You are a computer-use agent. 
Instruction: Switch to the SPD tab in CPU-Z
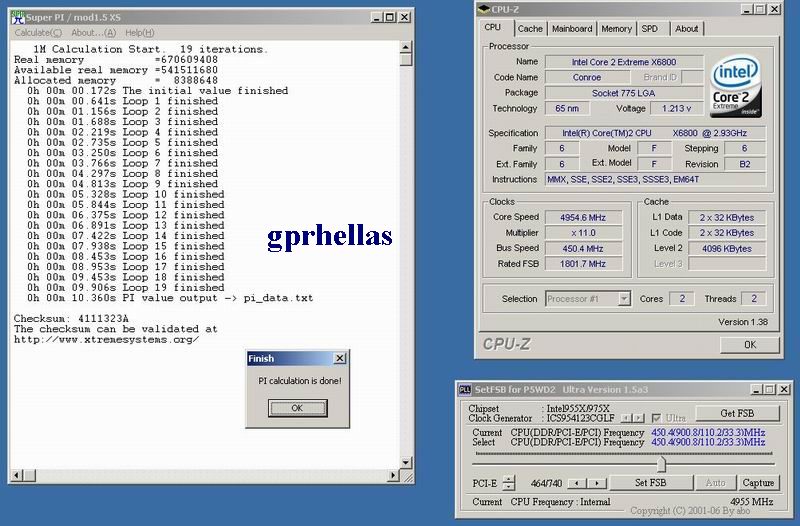coord(649,29)
